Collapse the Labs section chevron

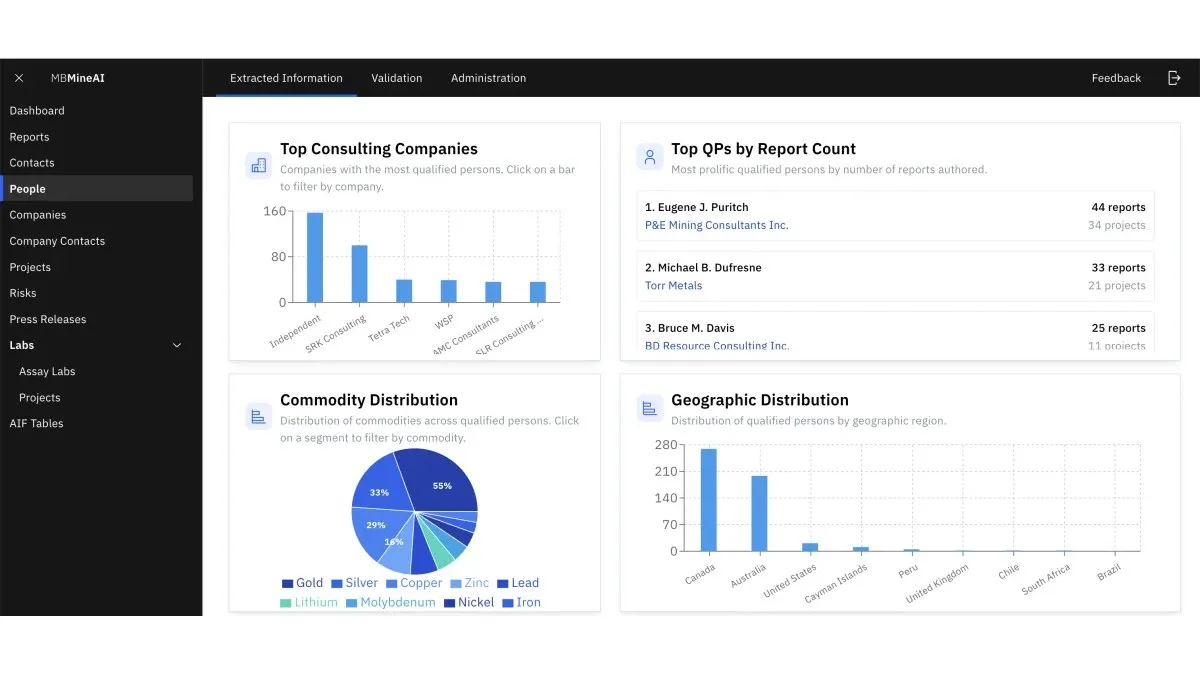tap(177, 345)
